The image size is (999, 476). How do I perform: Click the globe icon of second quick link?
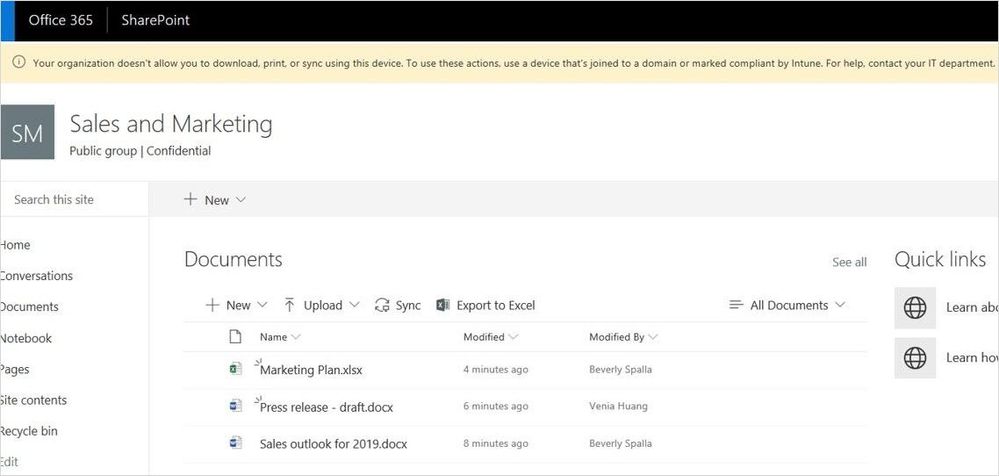point(915,358)
